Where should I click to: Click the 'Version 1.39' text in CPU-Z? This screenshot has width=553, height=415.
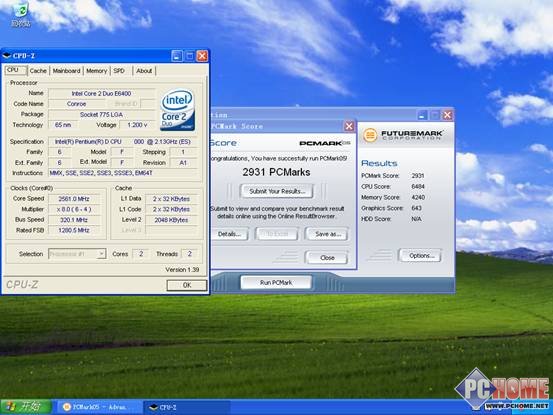pyautogui.click(x=182, y=270)
